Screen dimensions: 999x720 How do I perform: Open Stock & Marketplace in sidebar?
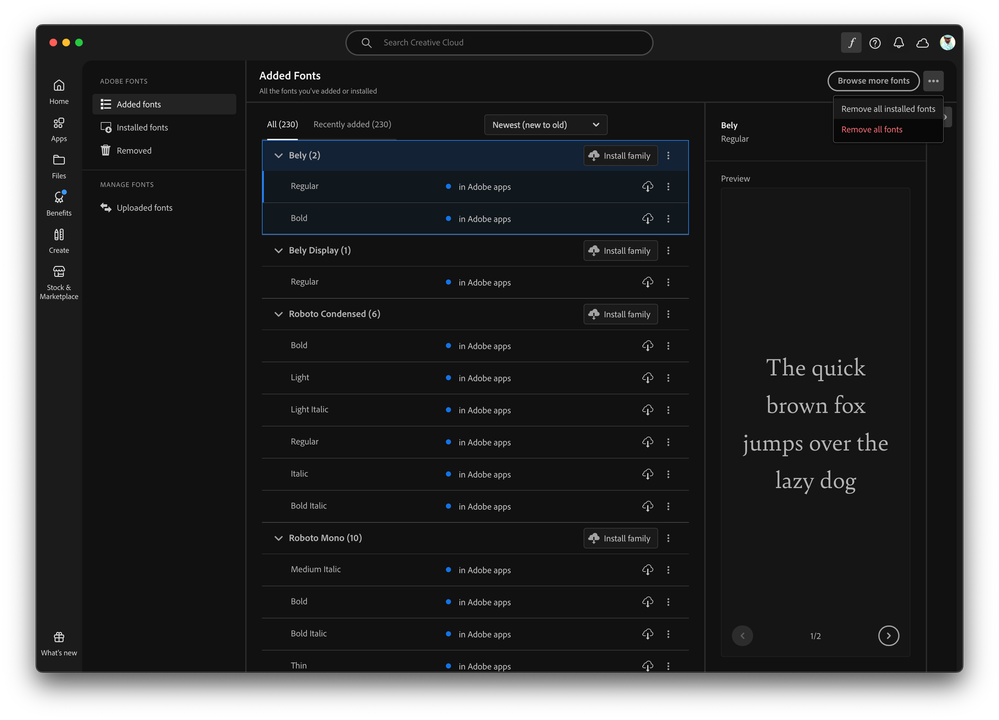(59, 282)
